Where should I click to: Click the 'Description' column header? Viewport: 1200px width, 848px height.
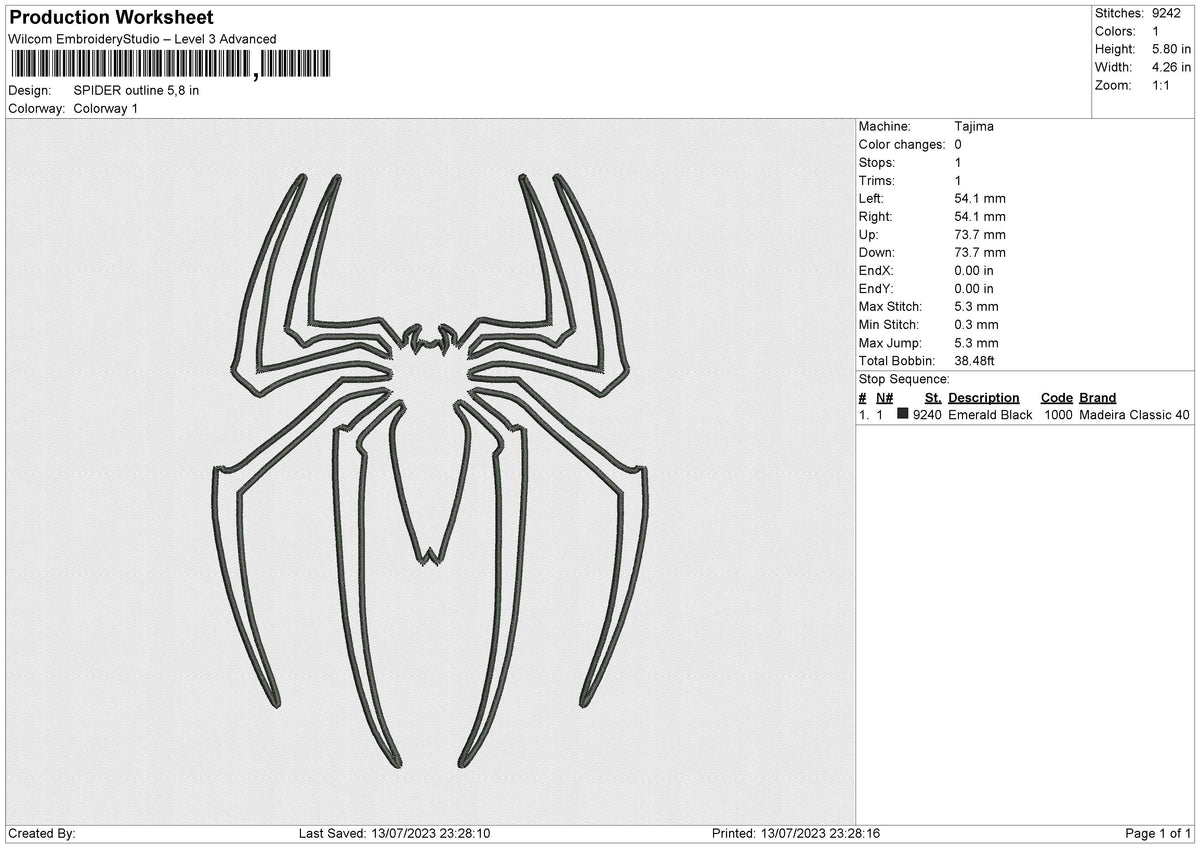tap(984, 398)
